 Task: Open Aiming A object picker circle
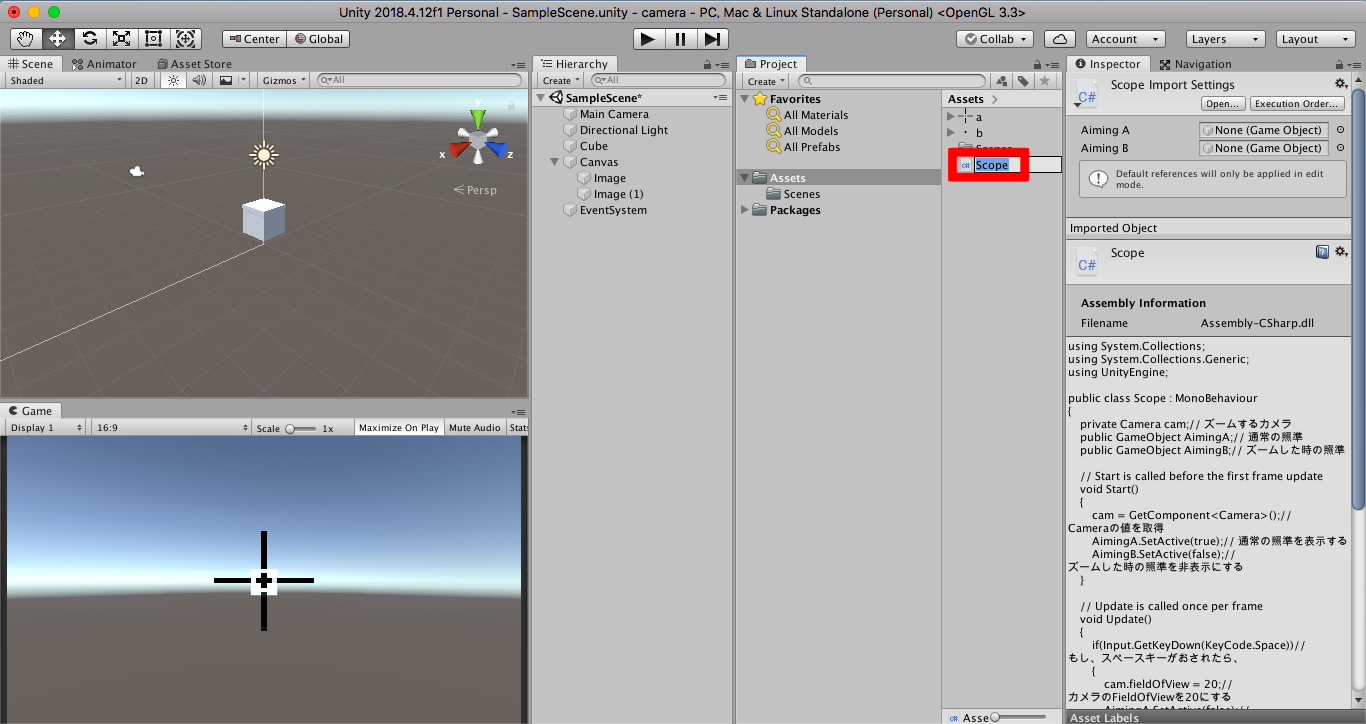coord(1340,130)
